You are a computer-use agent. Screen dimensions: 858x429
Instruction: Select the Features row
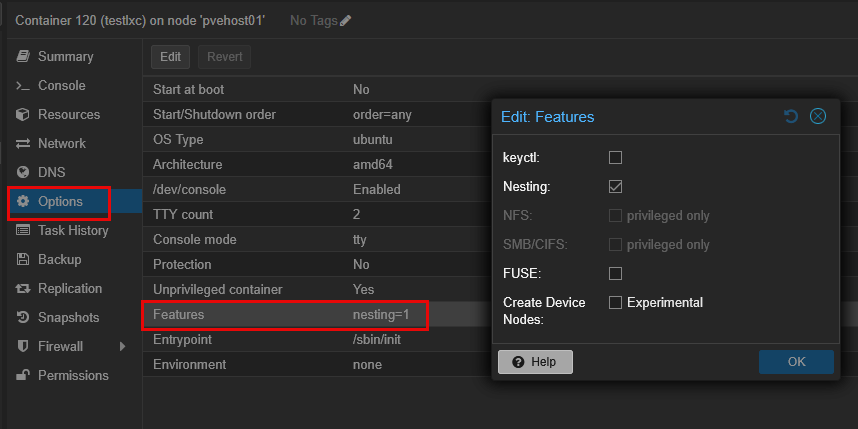click(317, 315)
